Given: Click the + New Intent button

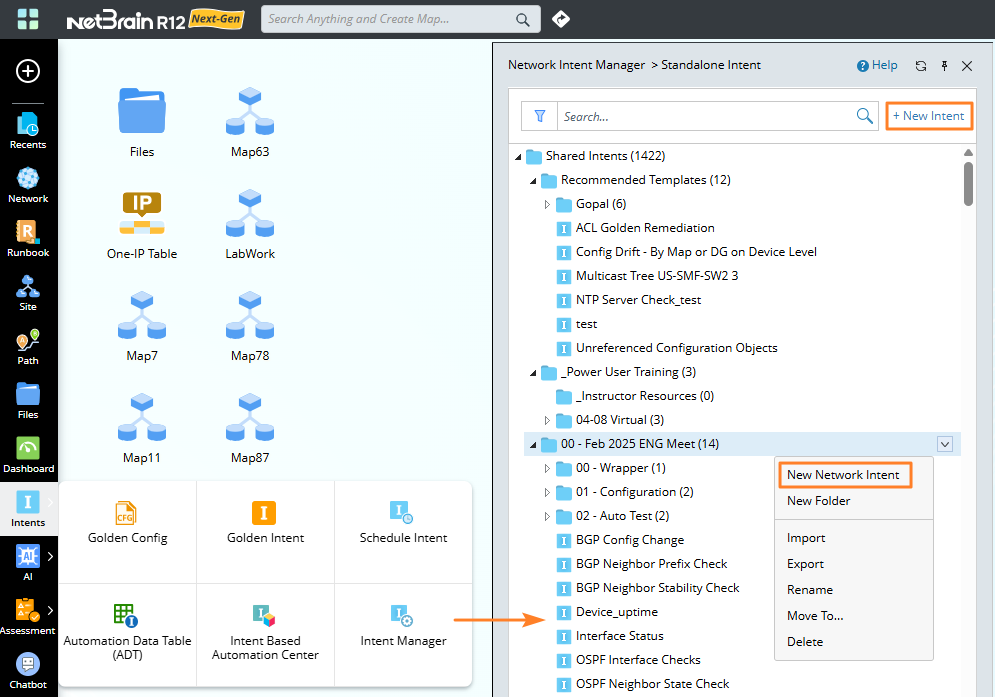Looking at the screenshot, I should (928, 116).
